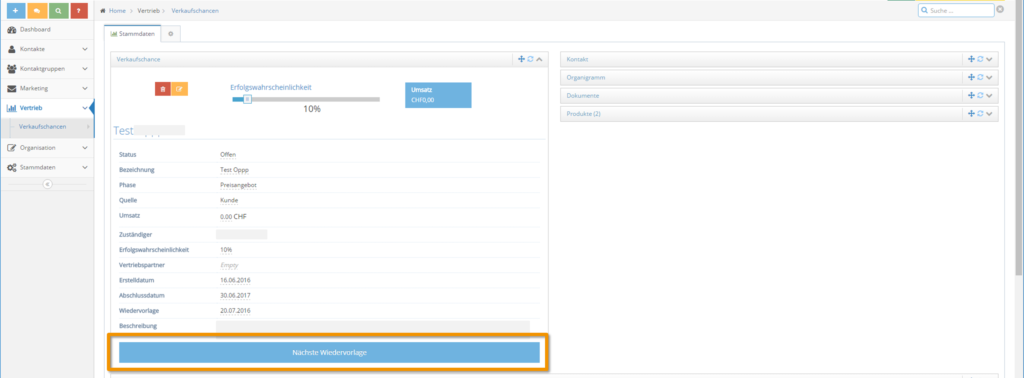Image resolution: width=1024 pixels, height=378 pixels.
Task: Open the orange chat messages button
Action: pos(37,11)
